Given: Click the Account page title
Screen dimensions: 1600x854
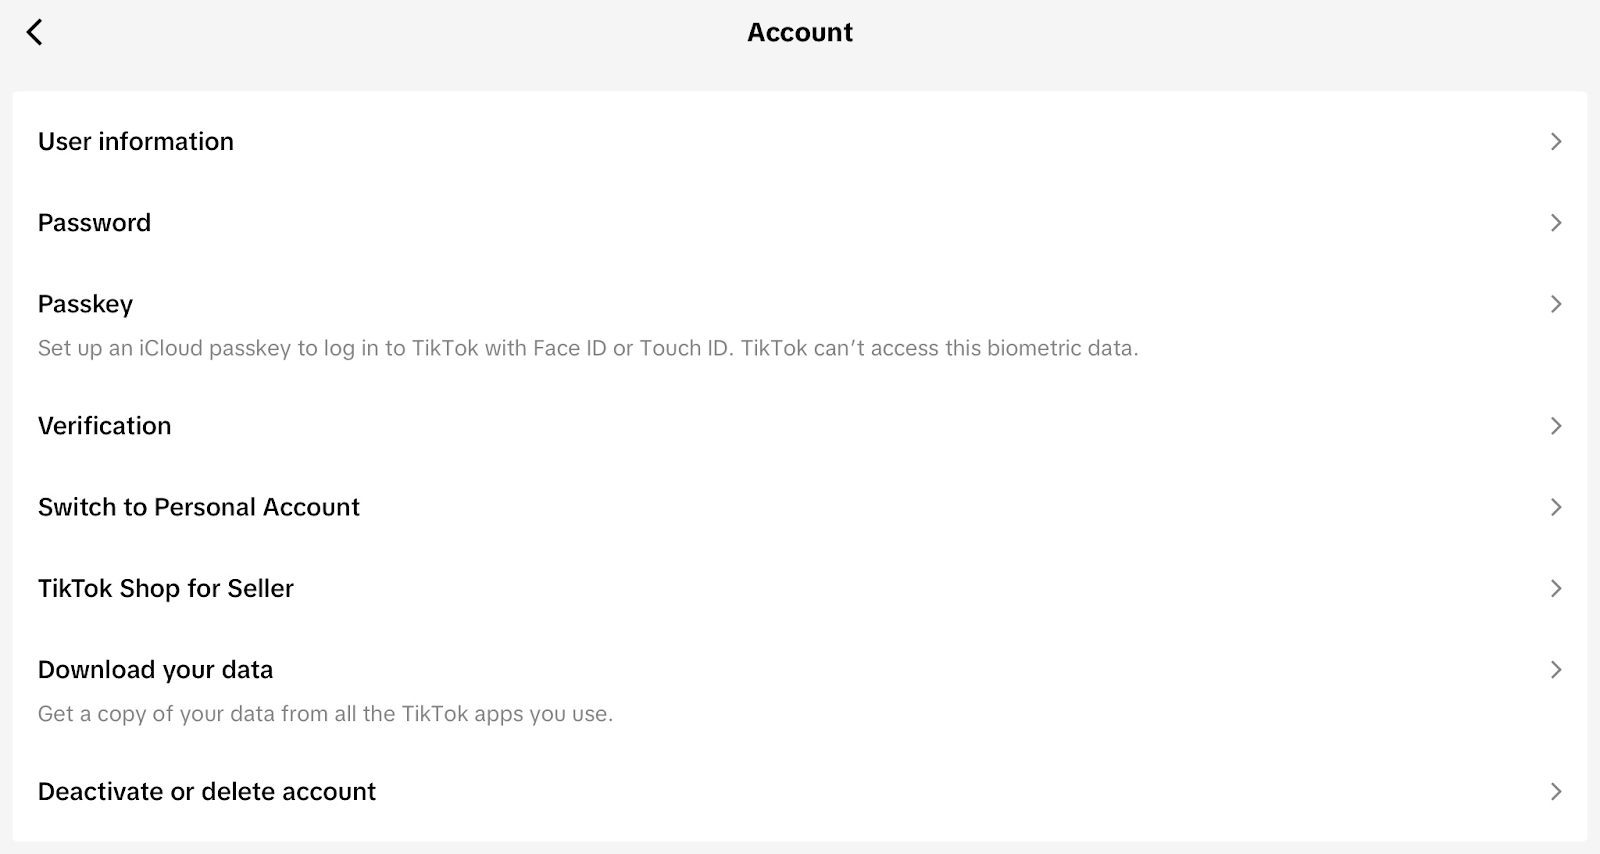Looking at the screenshot, I should [x=799, y=32].
